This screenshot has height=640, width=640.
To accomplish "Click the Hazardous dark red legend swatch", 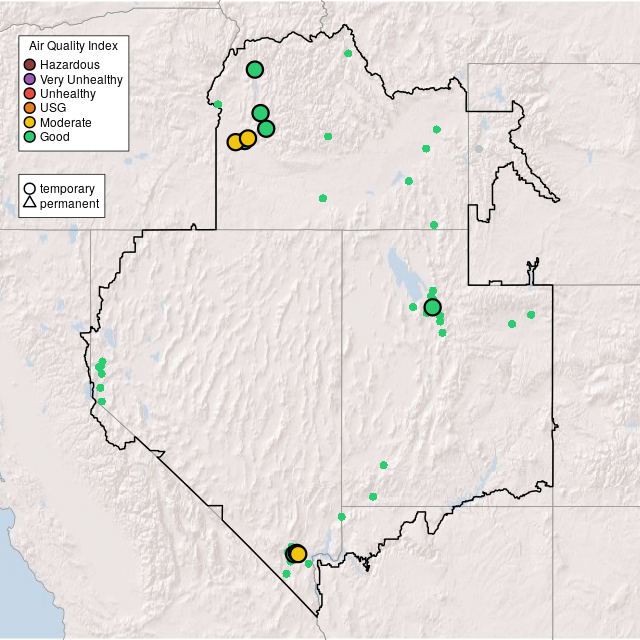I will 30,65.
